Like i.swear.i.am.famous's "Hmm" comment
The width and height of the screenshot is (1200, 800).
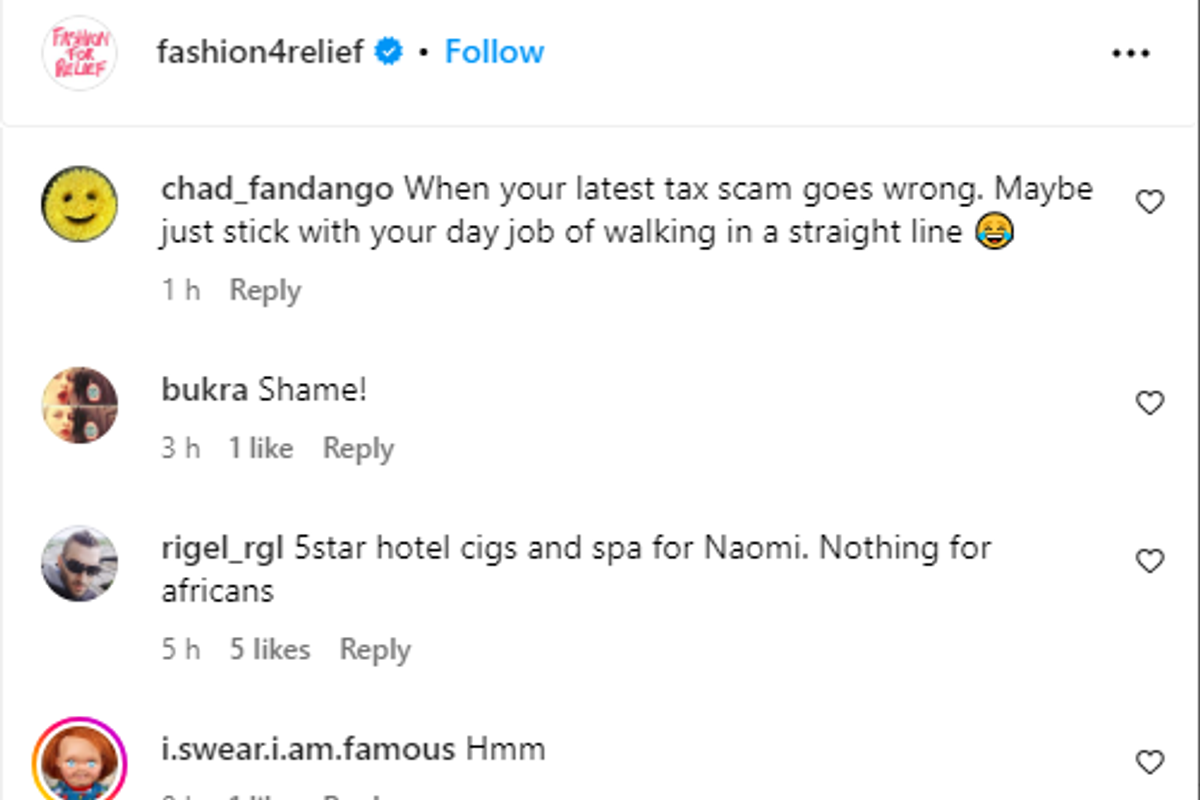[1150, 763]
